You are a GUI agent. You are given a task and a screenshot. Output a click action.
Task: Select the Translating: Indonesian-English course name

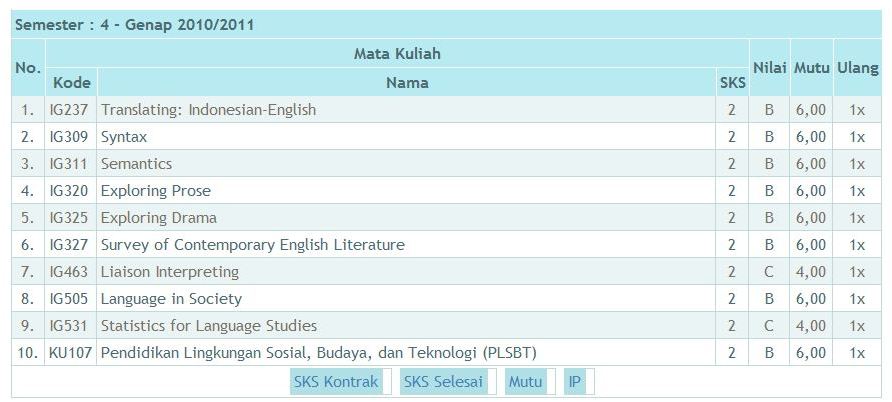coord(208,110)
